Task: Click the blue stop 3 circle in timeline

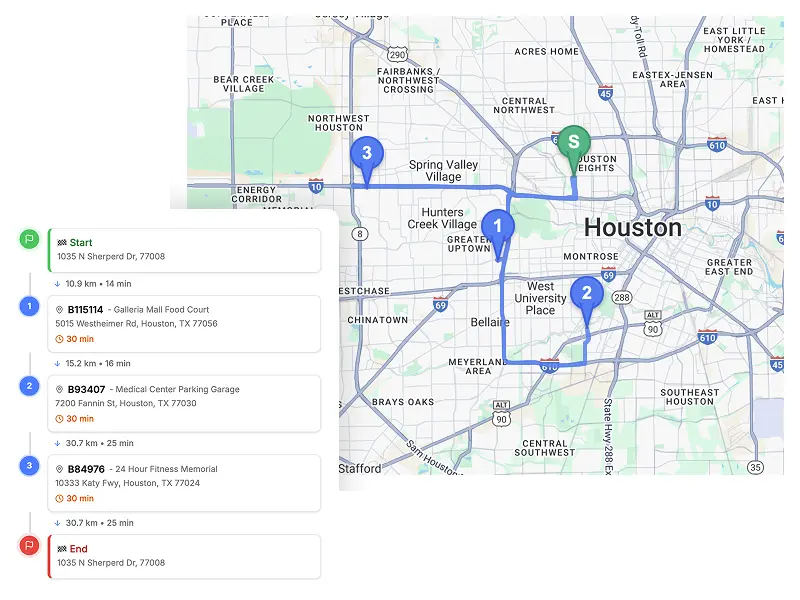Action: pyautogui.click(x=30, y=465)
